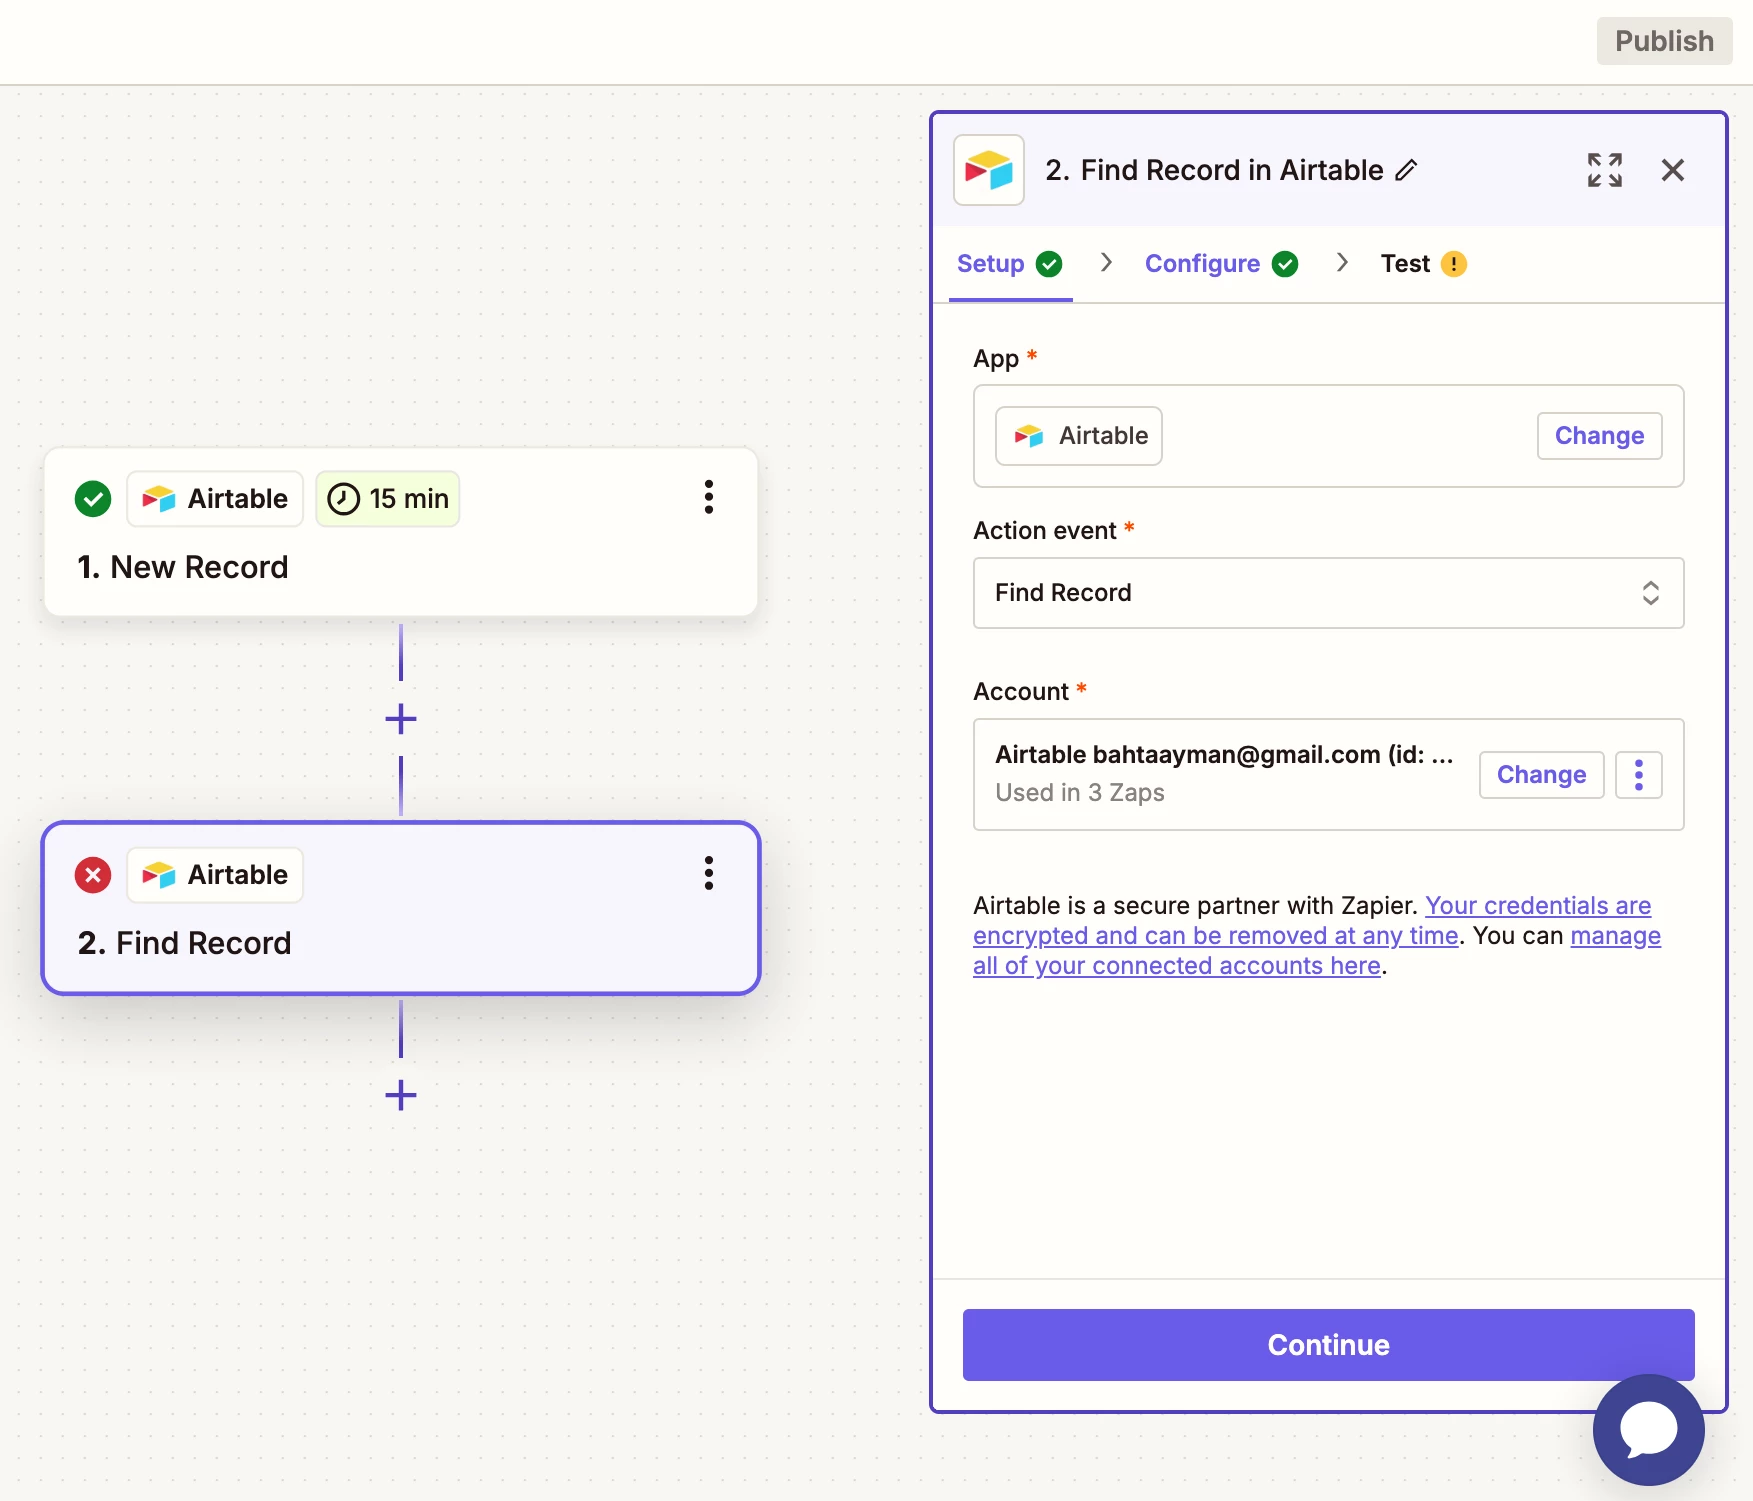
Task: Click the 15 min polling interval badge
Action: 388,498
